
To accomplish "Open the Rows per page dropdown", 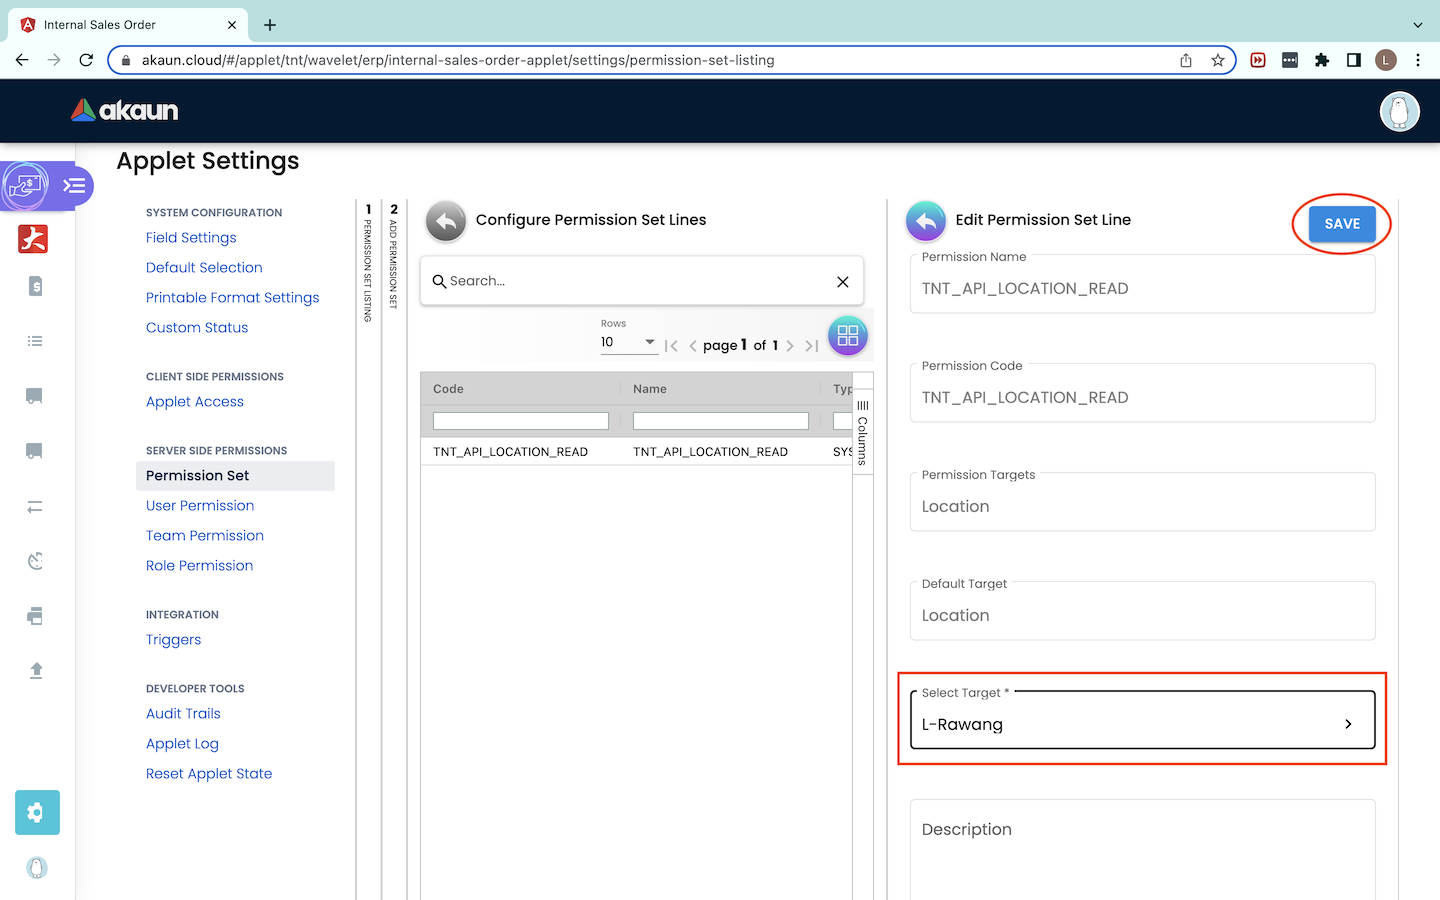I will tap(628, 342).
